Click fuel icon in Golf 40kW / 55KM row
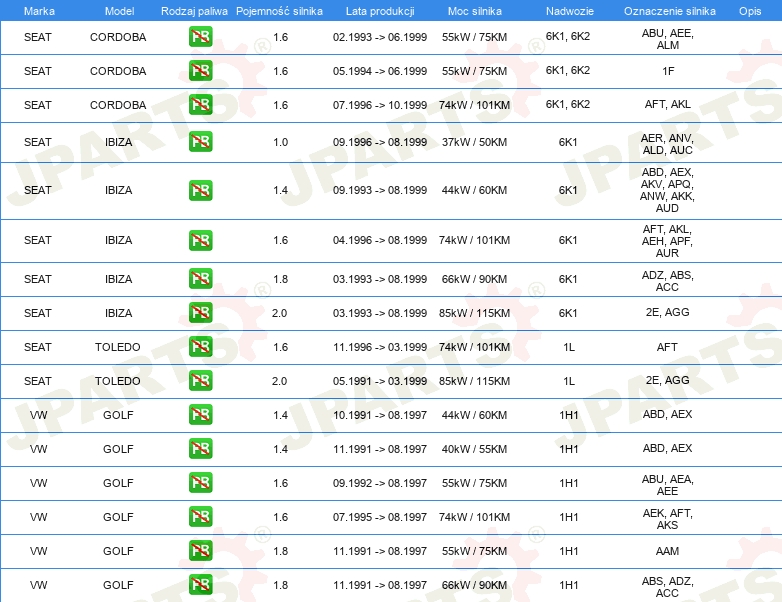782x602 pixels. [200, 448]
